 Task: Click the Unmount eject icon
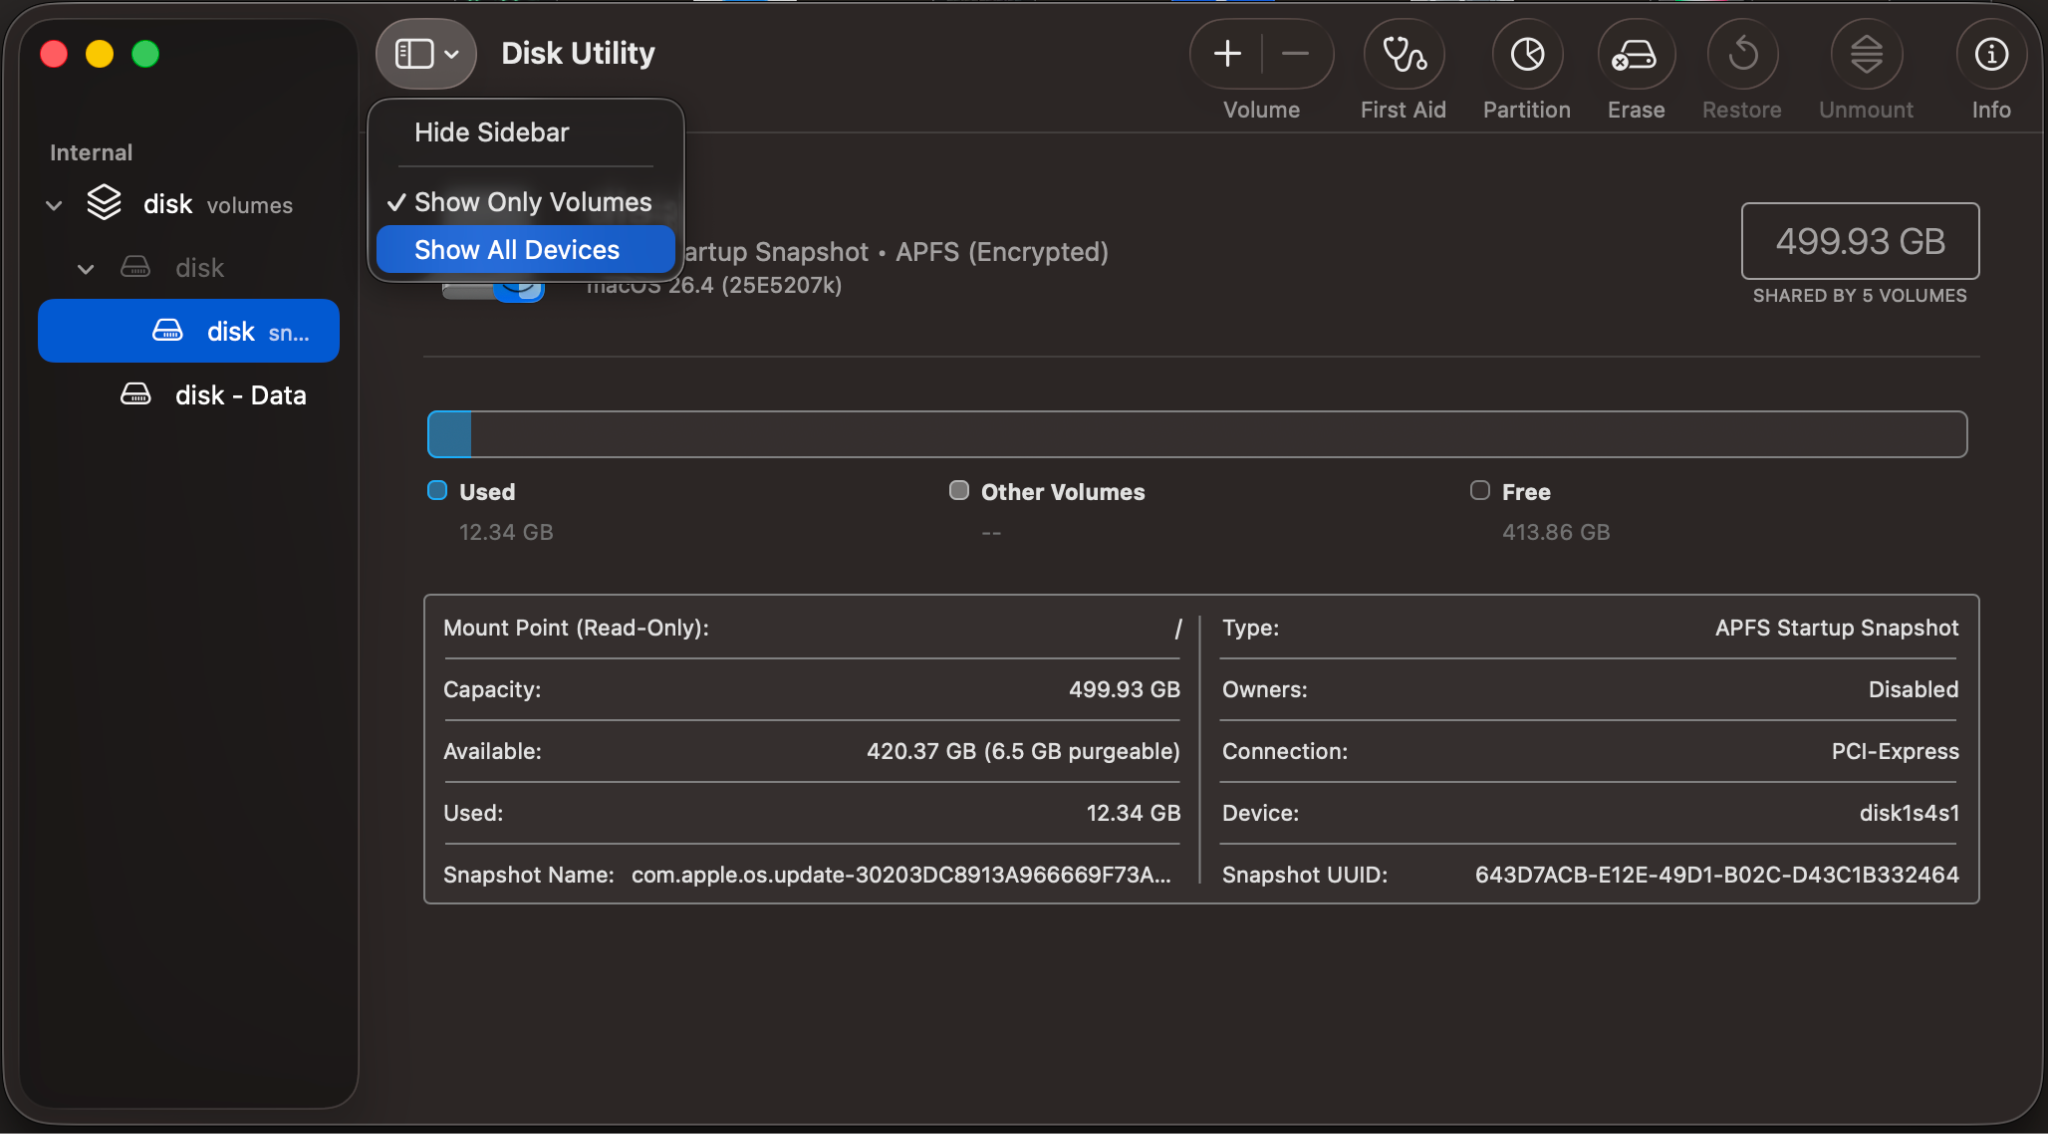pyautogui.click(x=1866, y=55)
